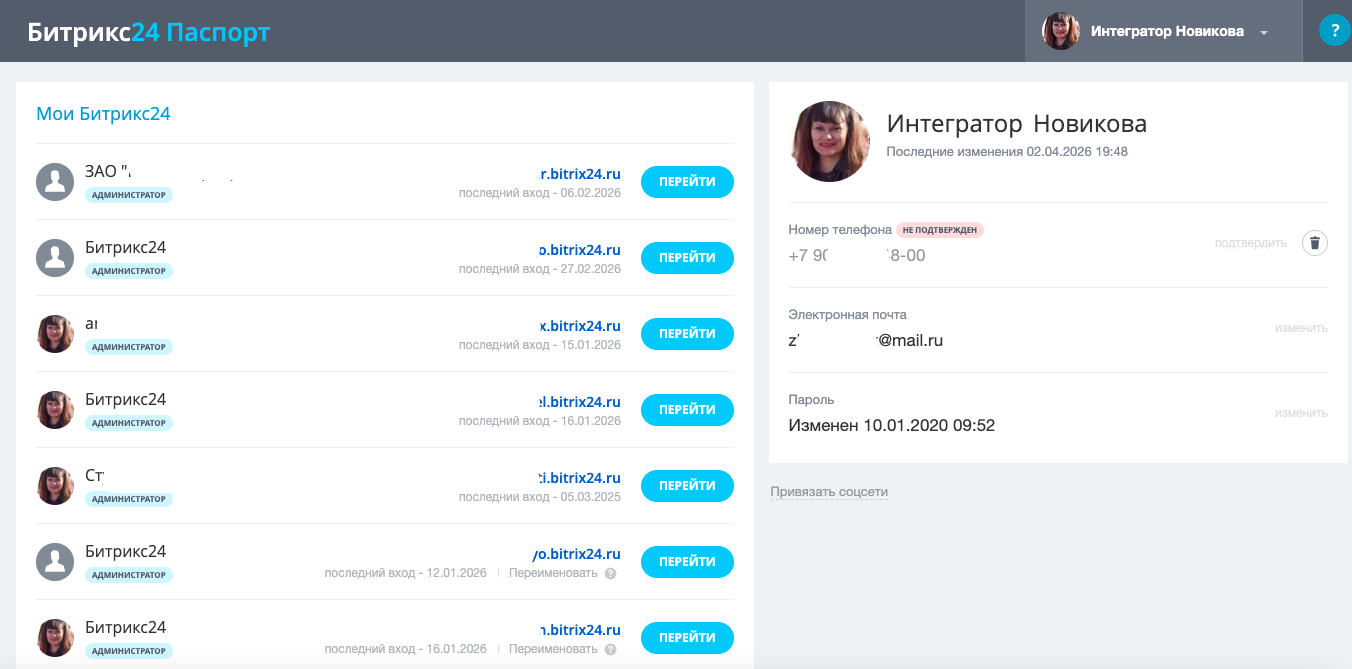Click НЕ ПОДТВЕРЖДЕН badge near phone
The image size is (1352, 669).
tap(940, 230)
